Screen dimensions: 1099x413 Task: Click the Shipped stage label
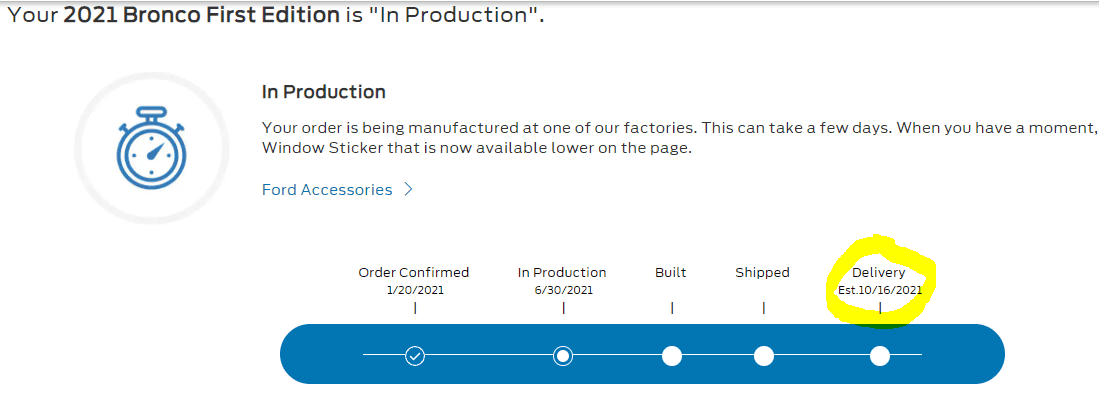click(x=763, y=272)
